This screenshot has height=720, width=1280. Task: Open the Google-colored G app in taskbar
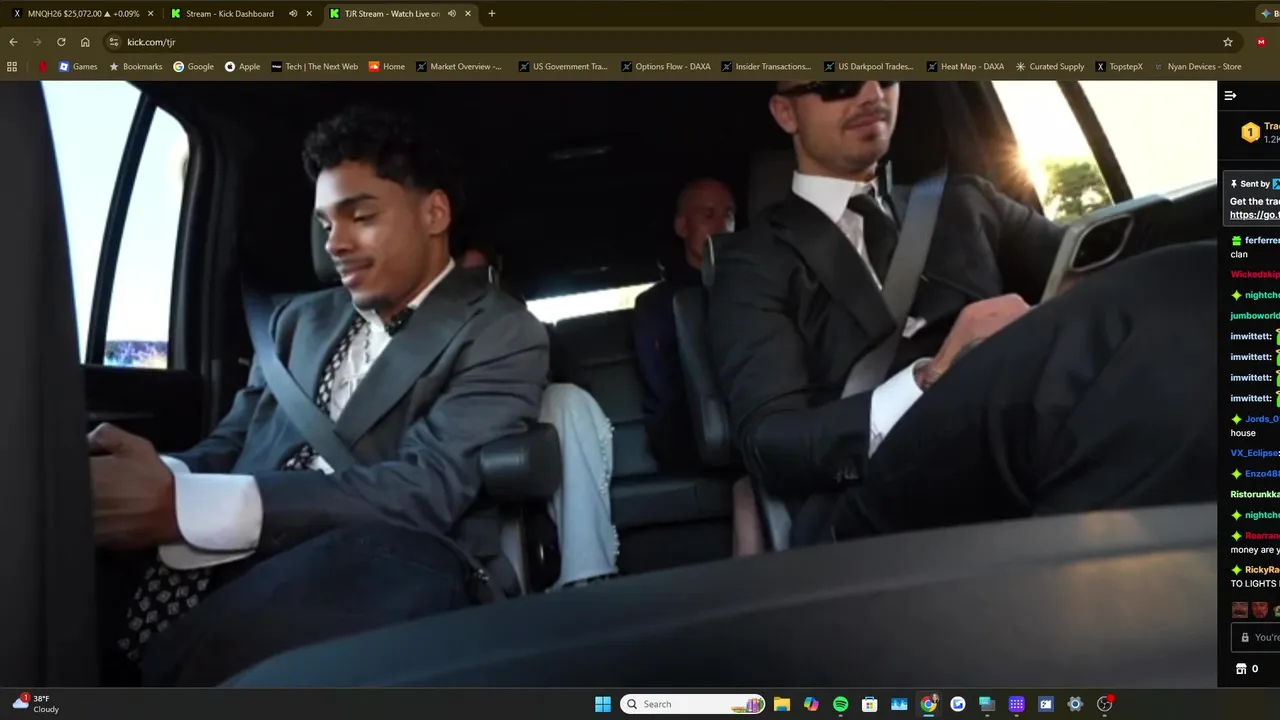click(958, 704)
